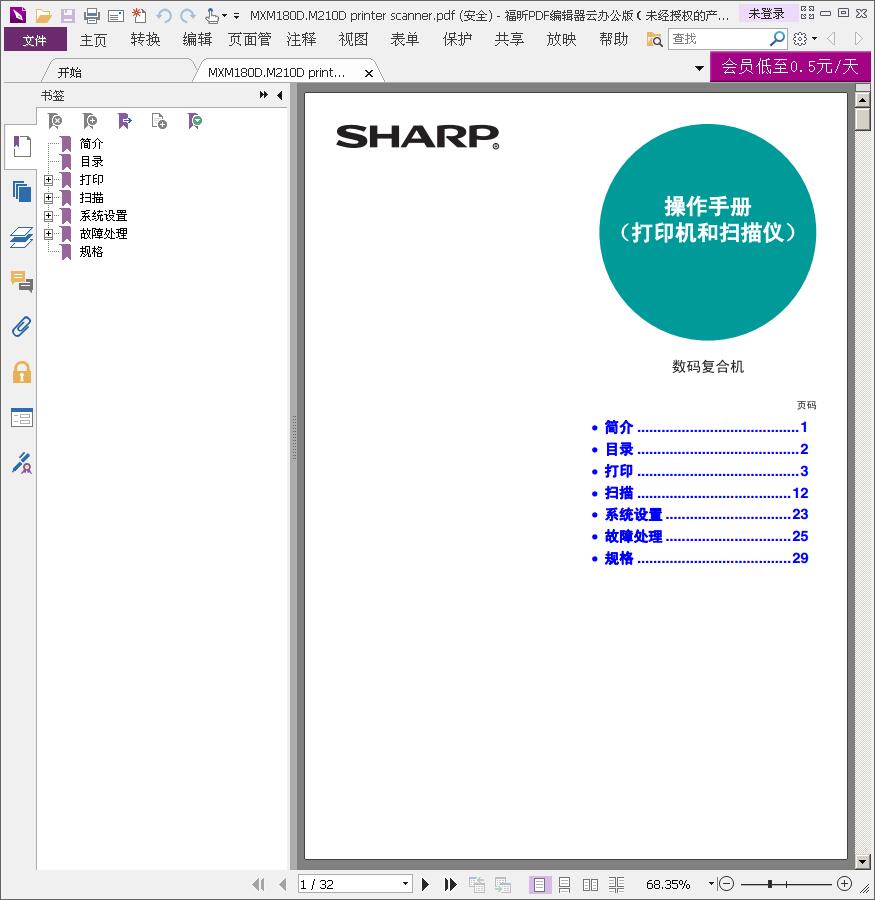Click the add new bookmark icon
Viewport: 875px width, 900px height.
point(90,121)
